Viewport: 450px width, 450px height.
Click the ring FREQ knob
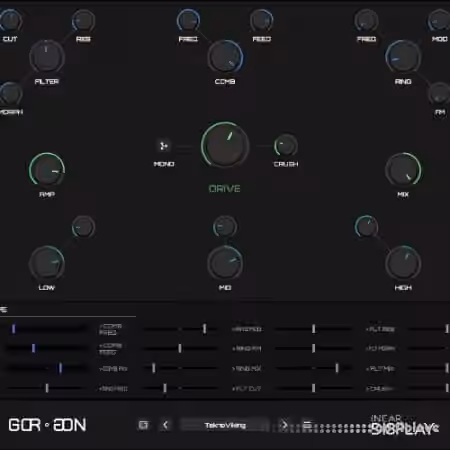(366, 21)
